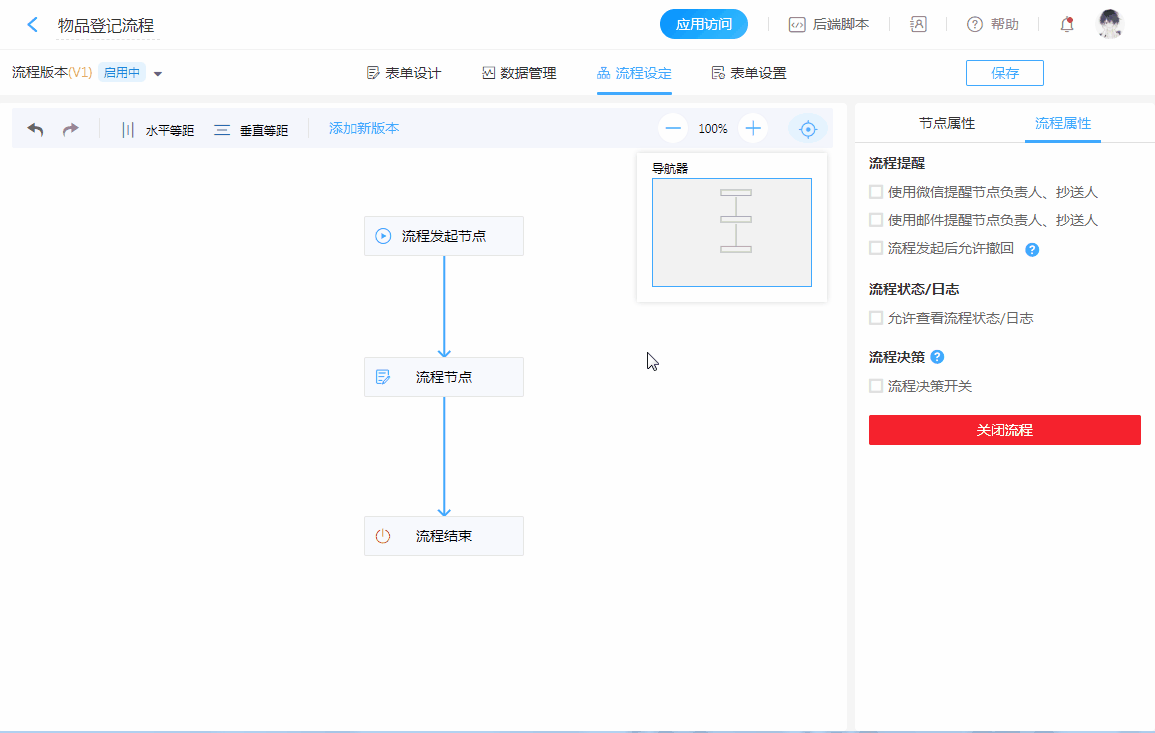Viewport: 1155px width, 733px height.
Task: Zoom out the canvas with minus icon
Action: [673, 128]
